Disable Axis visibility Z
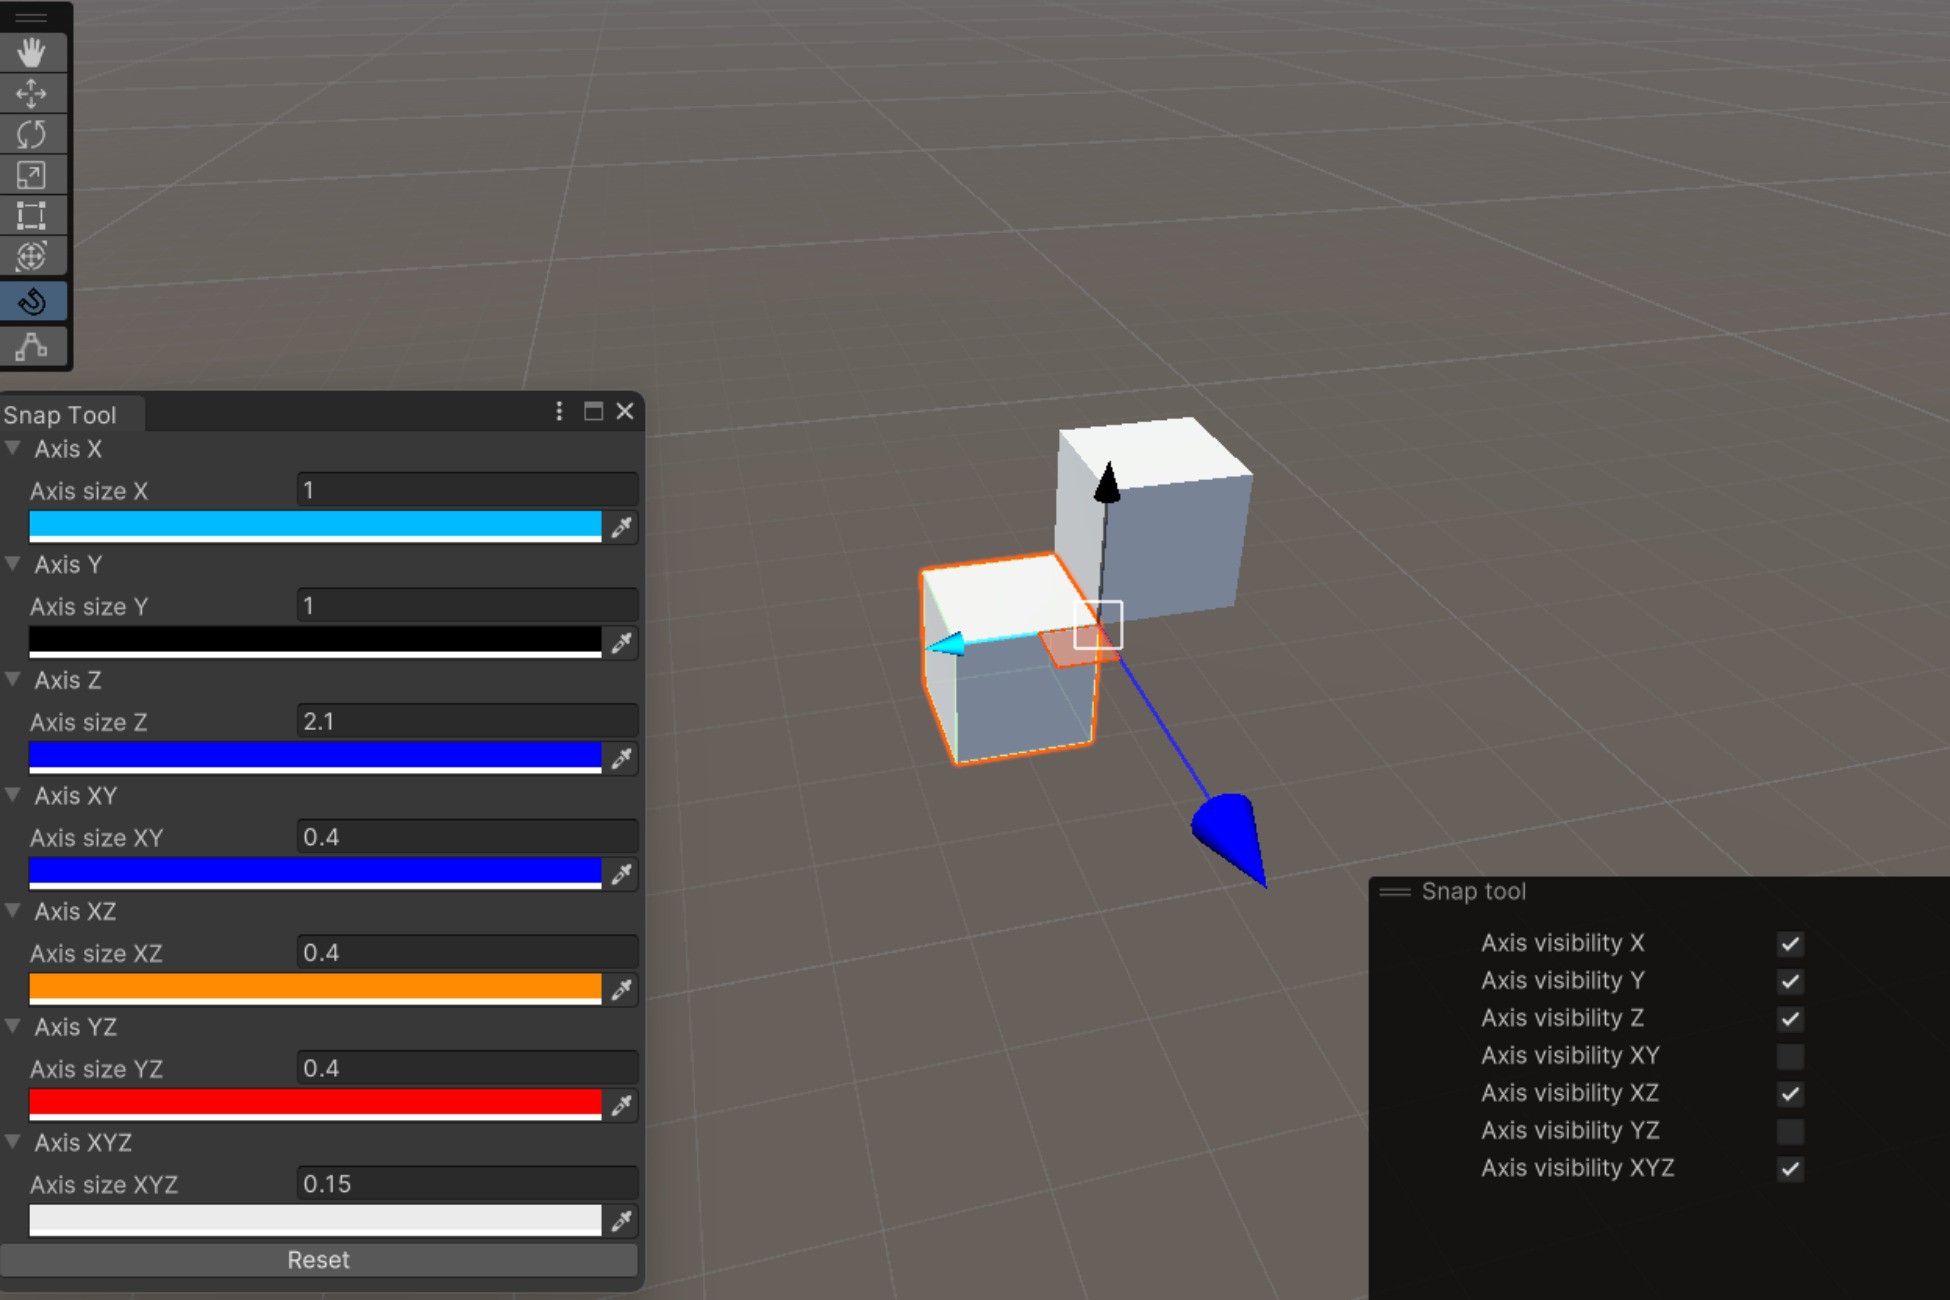1950x1300 pixels. coord(1789,1019)
